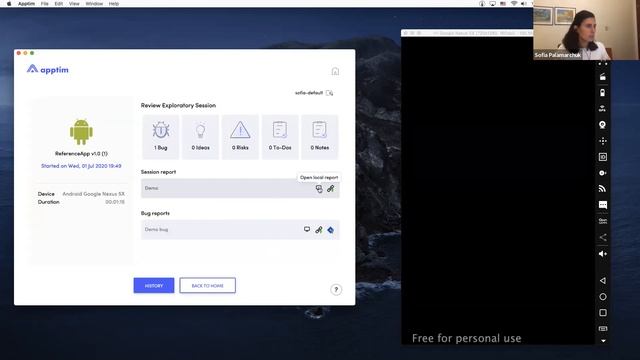Open the Apple menu
The width and height of the screenshot is (640, 360).
9,4
